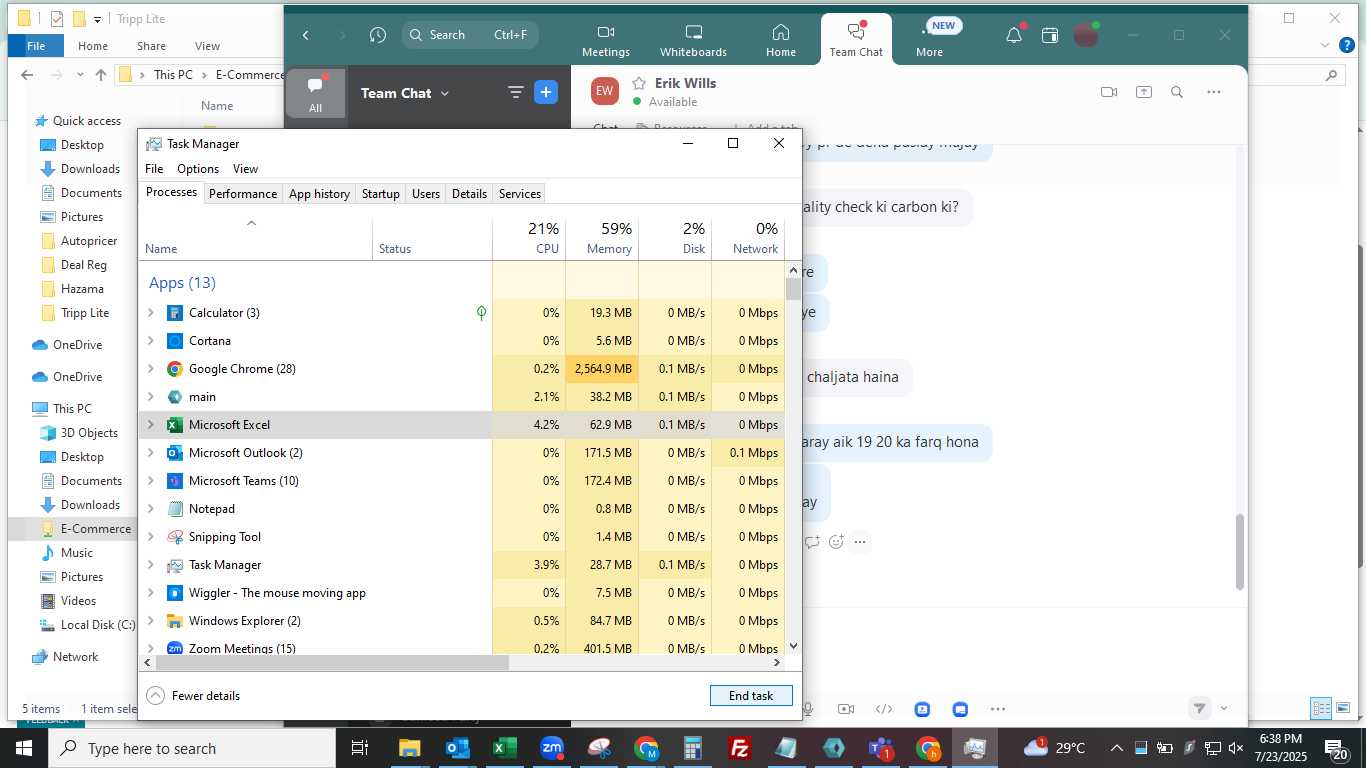The image size is (1366, 768).
Task: Open the Zoom calendar icon
Action: (1050, 35)
